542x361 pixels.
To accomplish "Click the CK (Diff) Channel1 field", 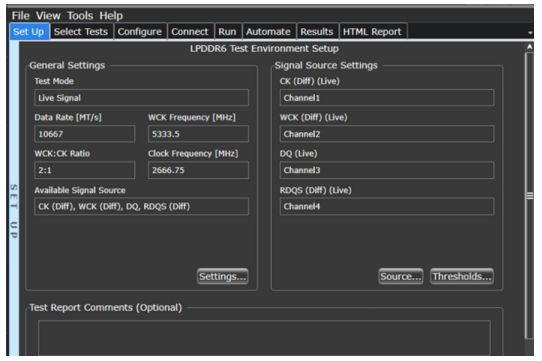I will coord(387,98).
